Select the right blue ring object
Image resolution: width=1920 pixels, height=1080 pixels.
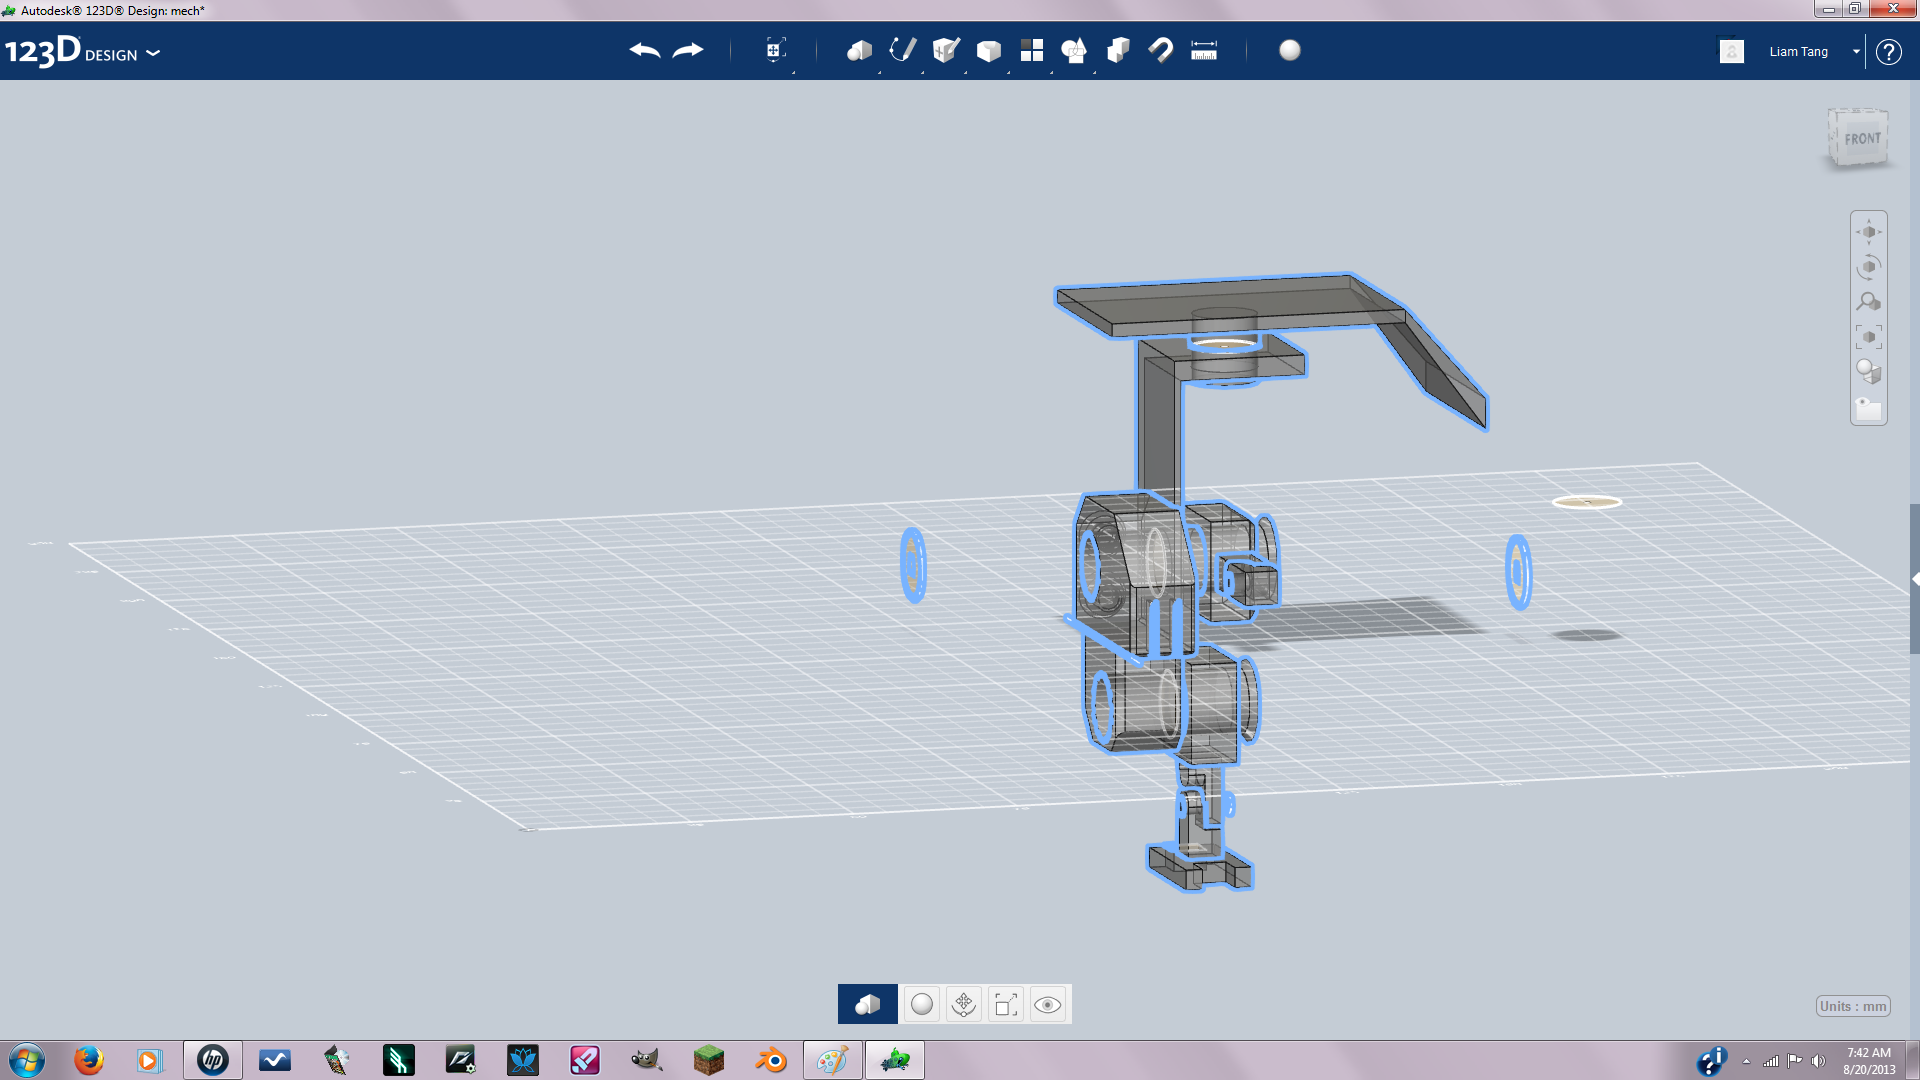(1518, 572)
